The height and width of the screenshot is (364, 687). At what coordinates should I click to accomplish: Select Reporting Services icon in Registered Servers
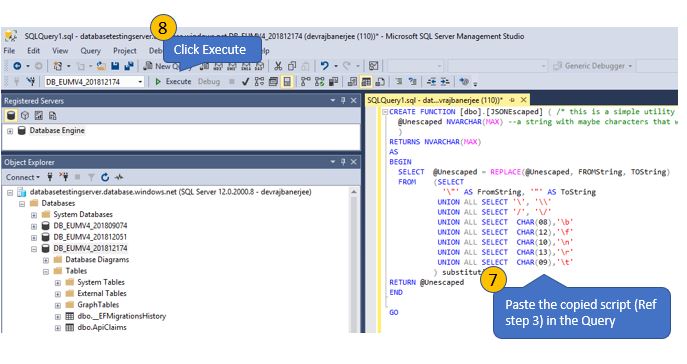click(39, 116)
